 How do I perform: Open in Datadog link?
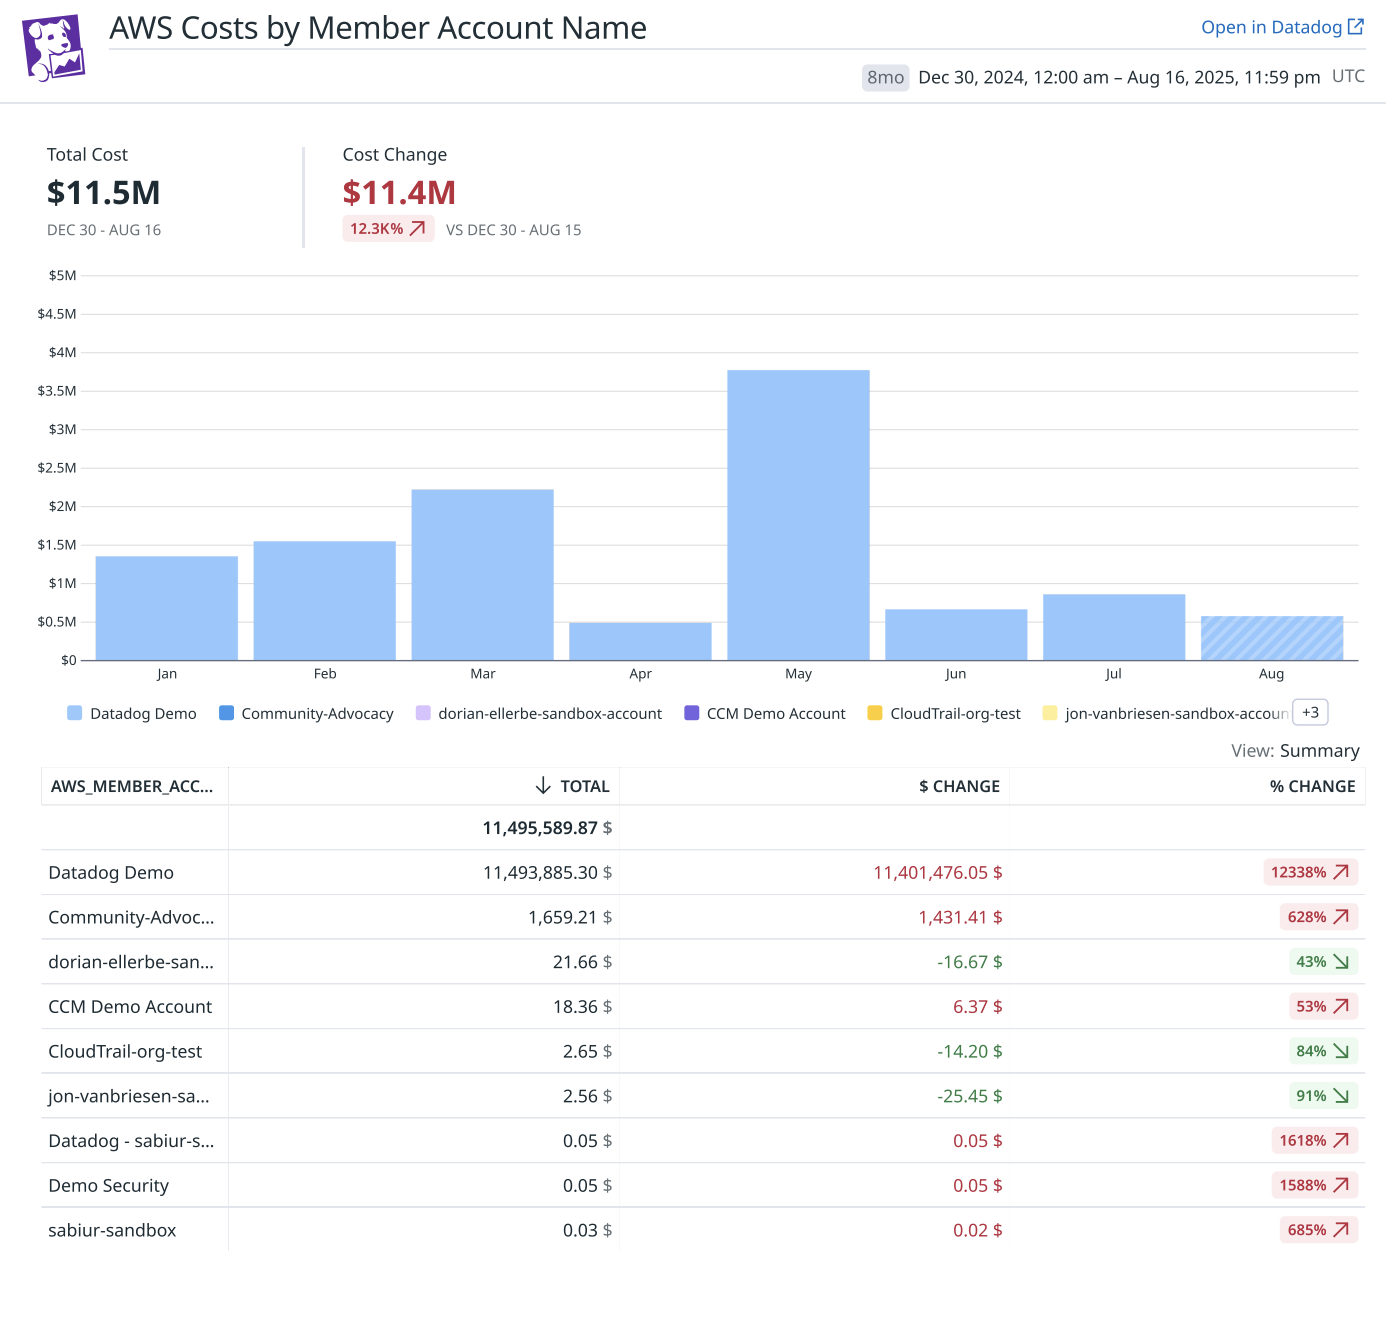(1282, 27)
